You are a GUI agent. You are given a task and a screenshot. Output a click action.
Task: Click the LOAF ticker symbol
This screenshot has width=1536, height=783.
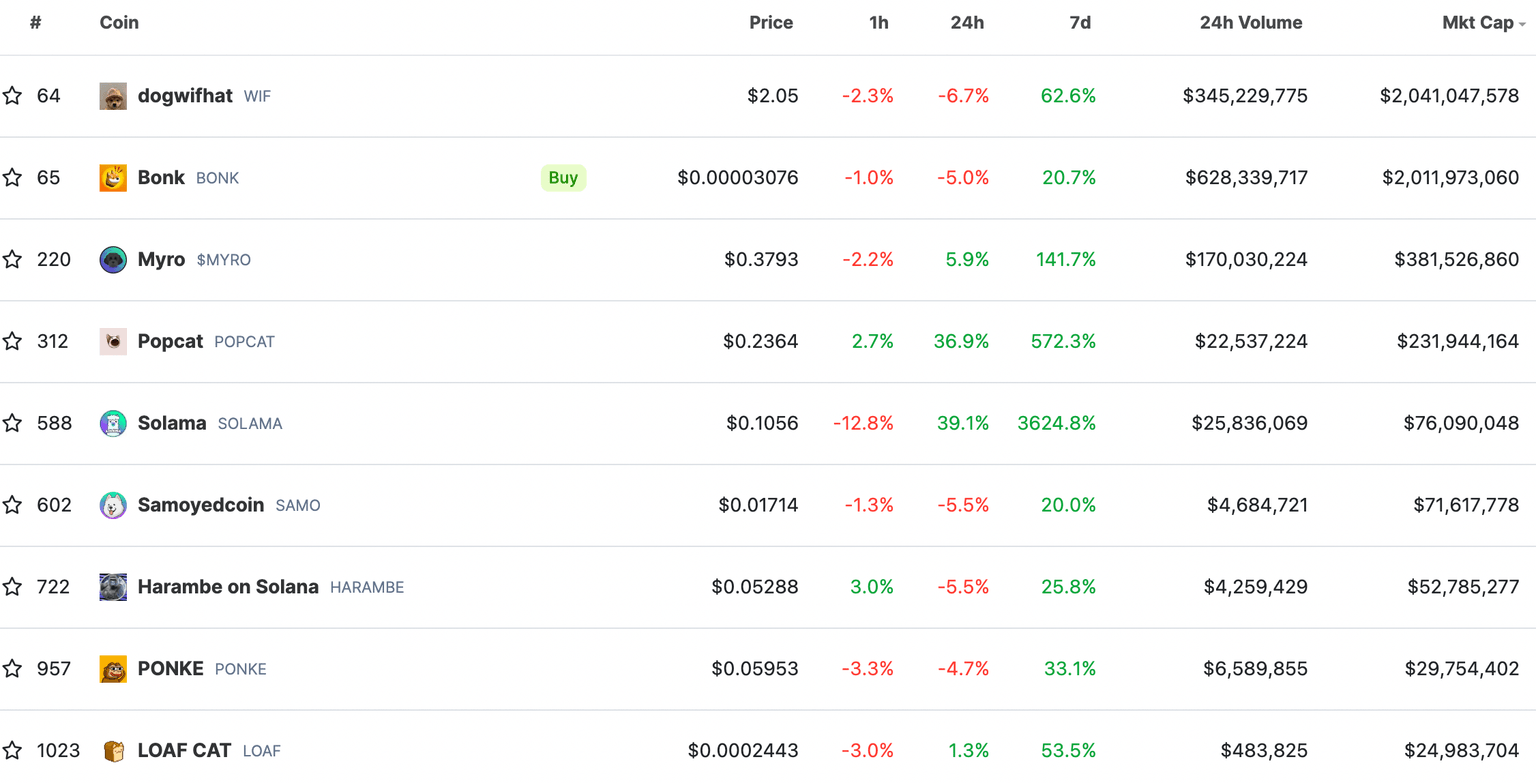coord(262,752)
